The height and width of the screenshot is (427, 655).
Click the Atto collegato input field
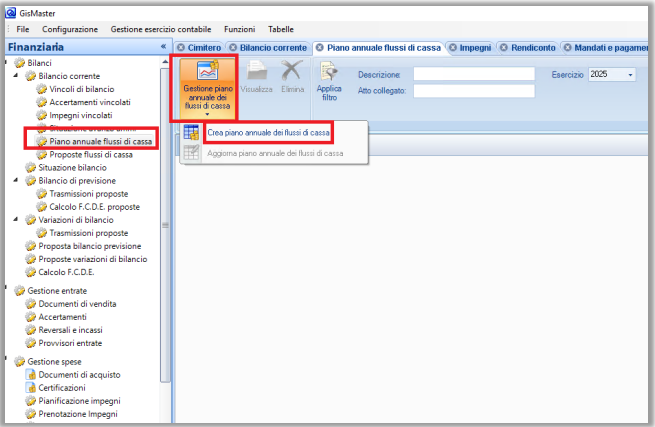click(x=474, y=91)
